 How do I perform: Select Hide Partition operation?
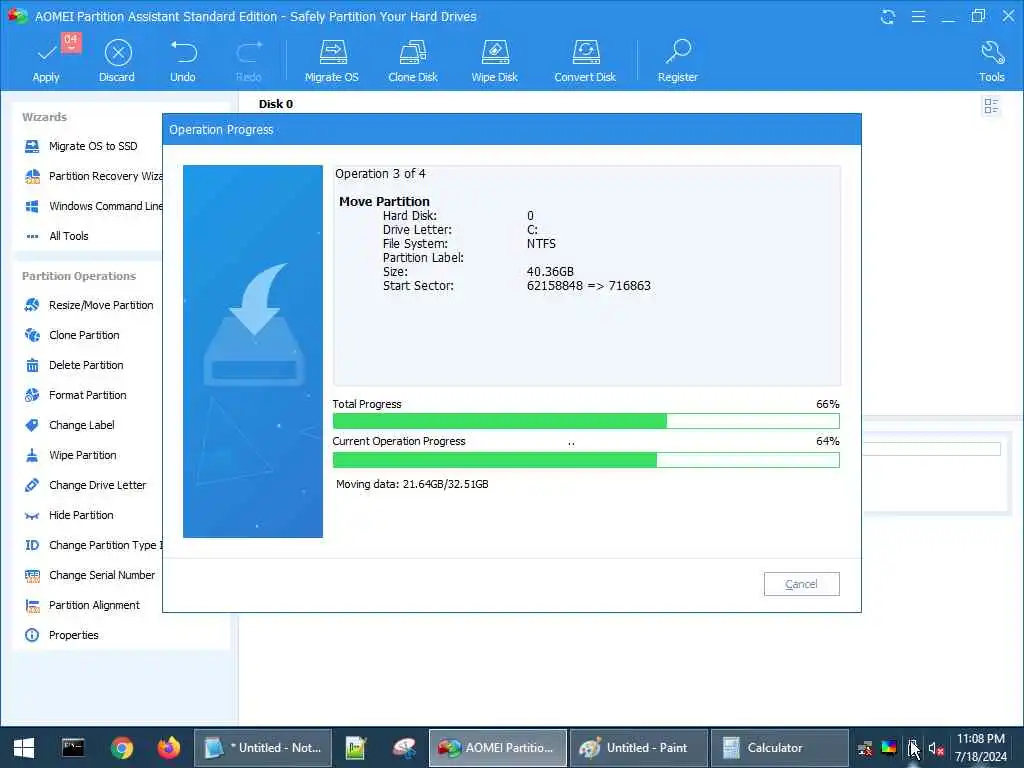click(x=69, y=515)
